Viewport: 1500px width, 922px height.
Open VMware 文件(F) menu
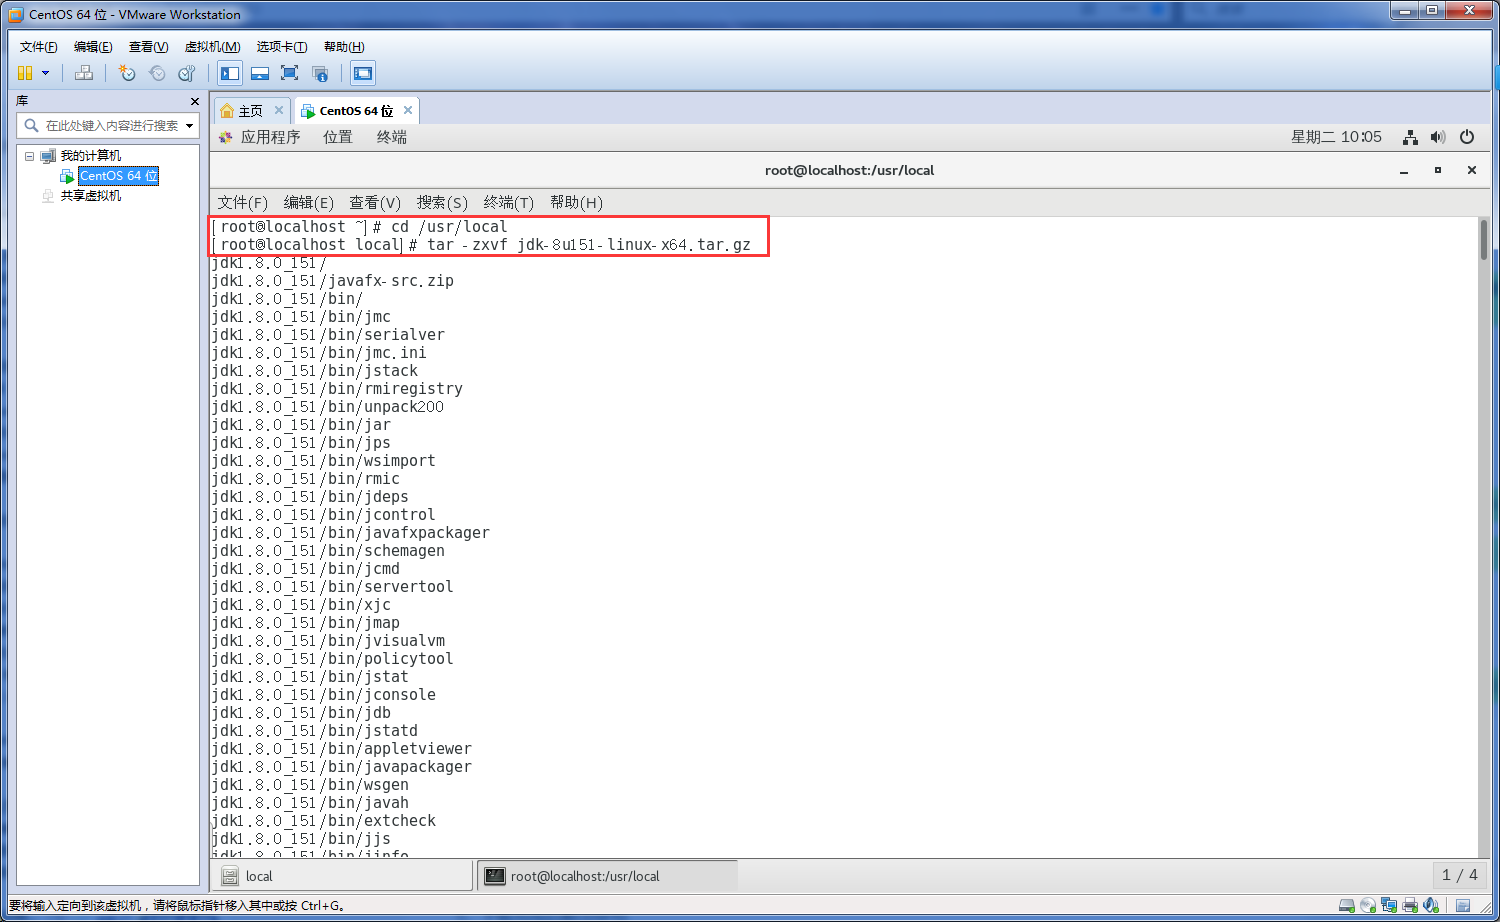[x=39, y=47]
